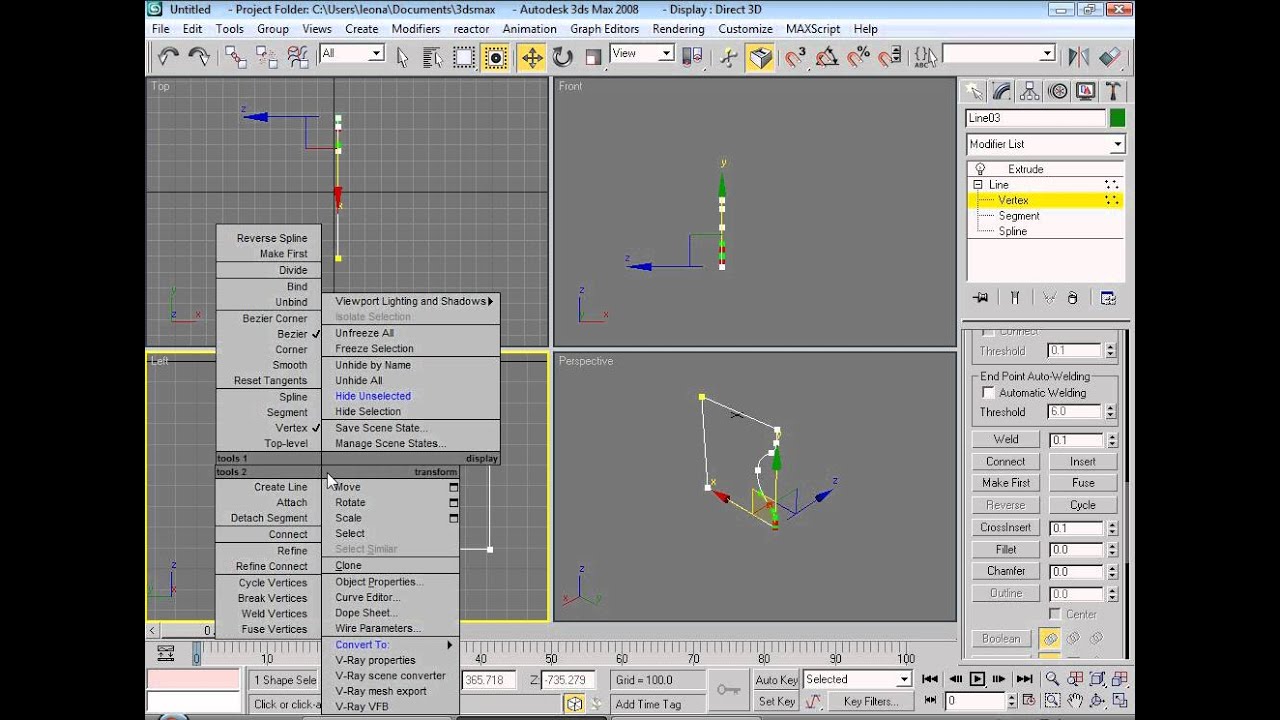This screenshot has width=1280, height=720.
Task: Click the Pan View hand icon
Action: (x=1076, y=701)
